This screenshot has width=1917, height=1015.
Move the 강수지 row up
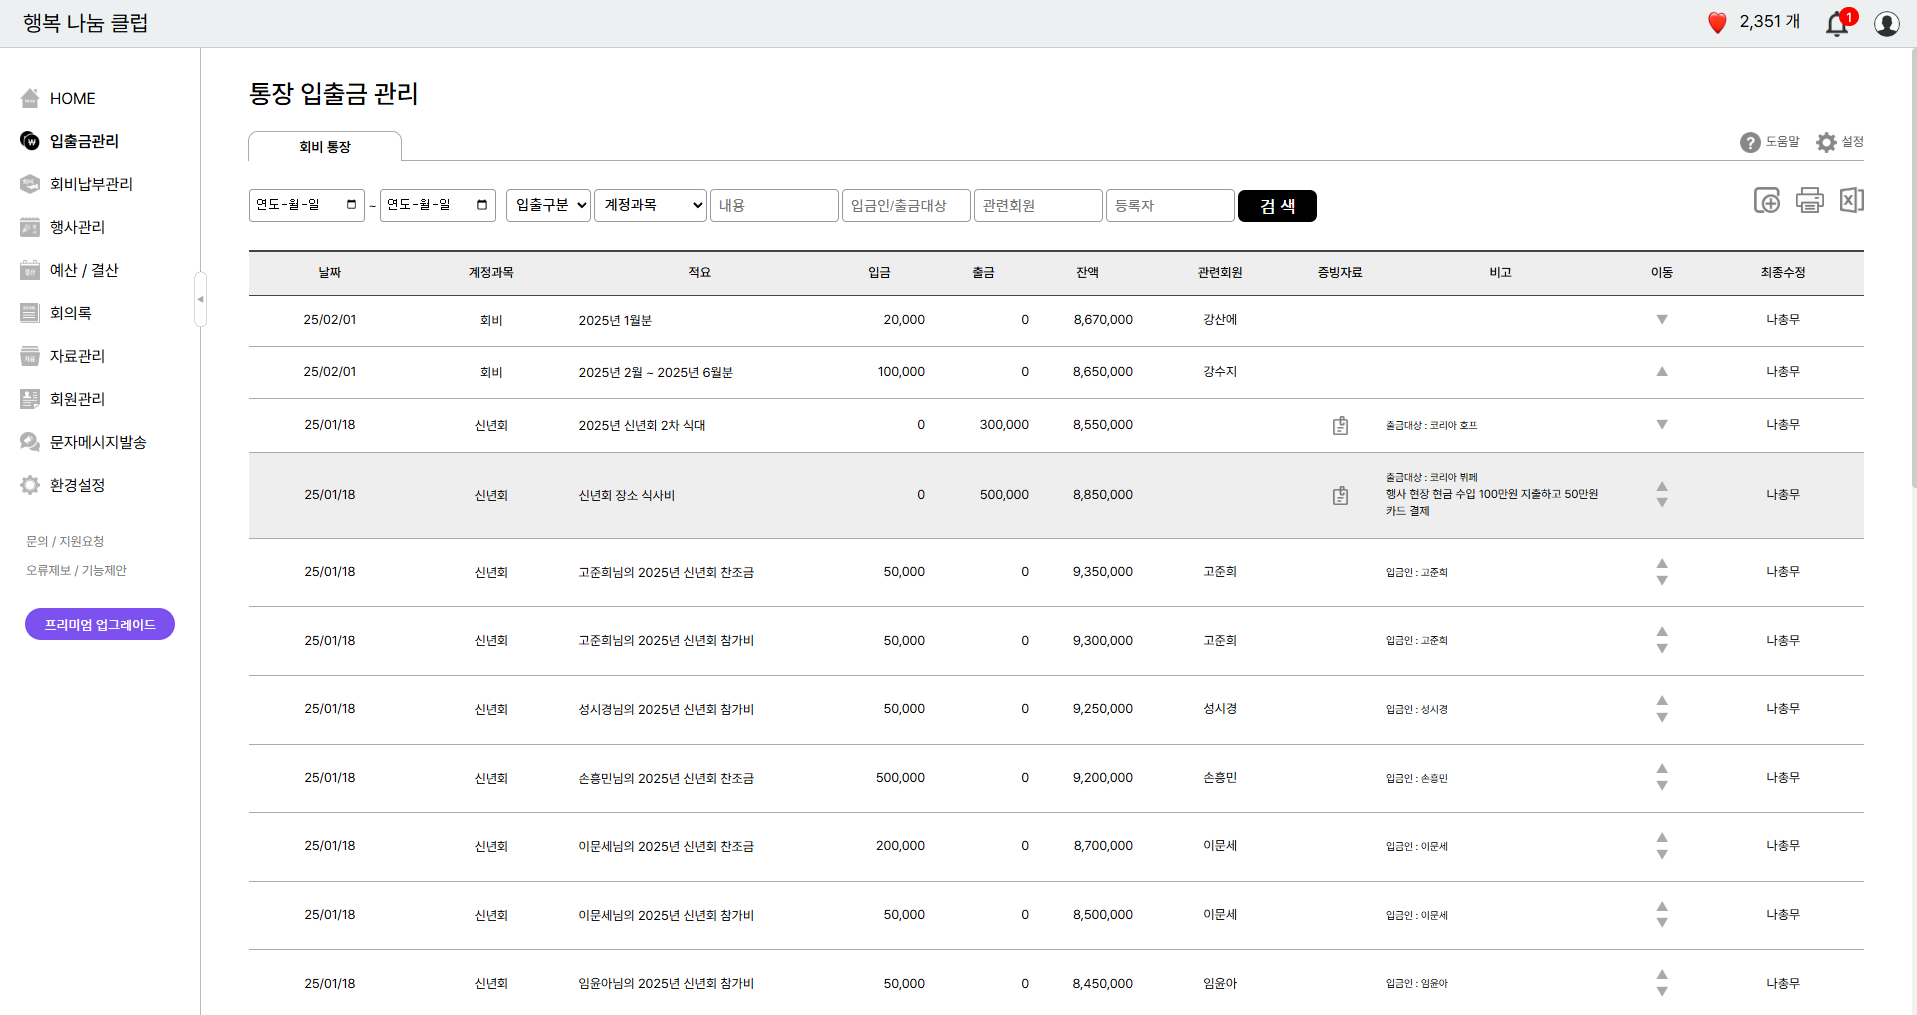pos(1661,372)
